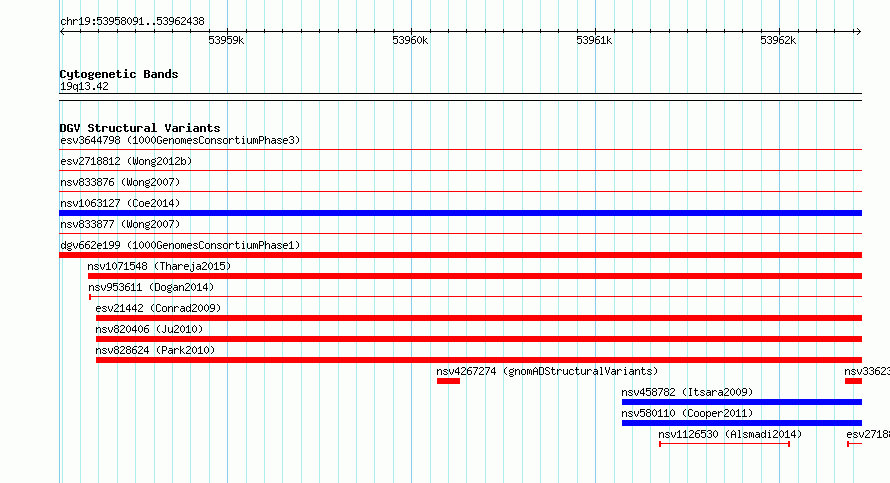The image size is (890, 483).
Task: Open nsv4267274 (gnomADStructuralVariants) entry
Action: 547,371
